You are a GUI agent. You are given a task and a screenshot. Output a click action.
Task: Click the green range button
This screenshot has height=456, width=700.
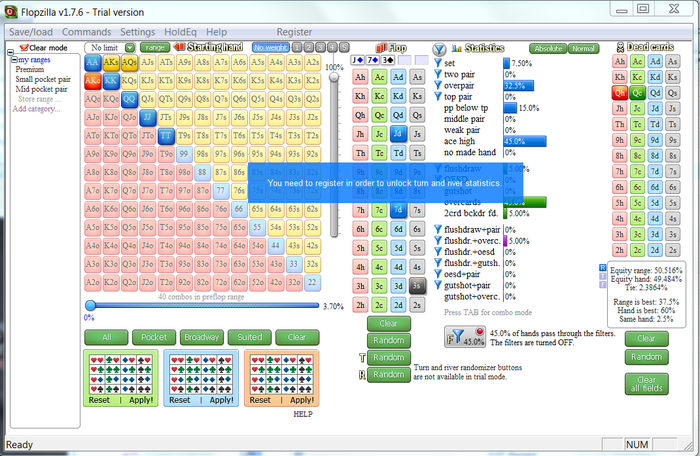(x=155, y=47)
